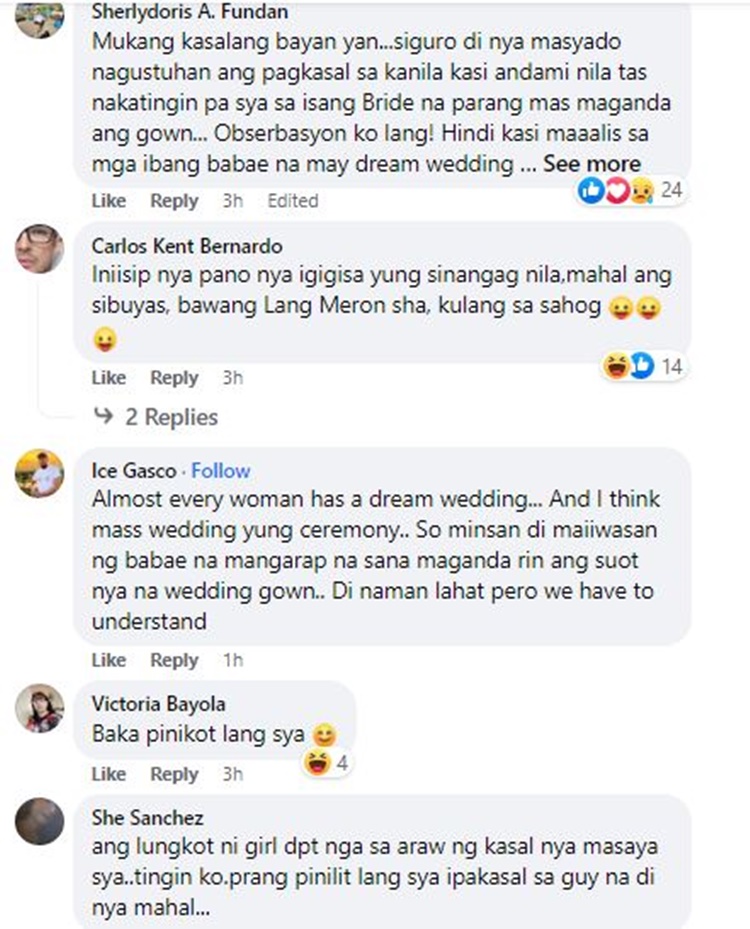750x929 pixels.
Task: Reply to Ice Gasco's comment
Action: pos(174,660)
